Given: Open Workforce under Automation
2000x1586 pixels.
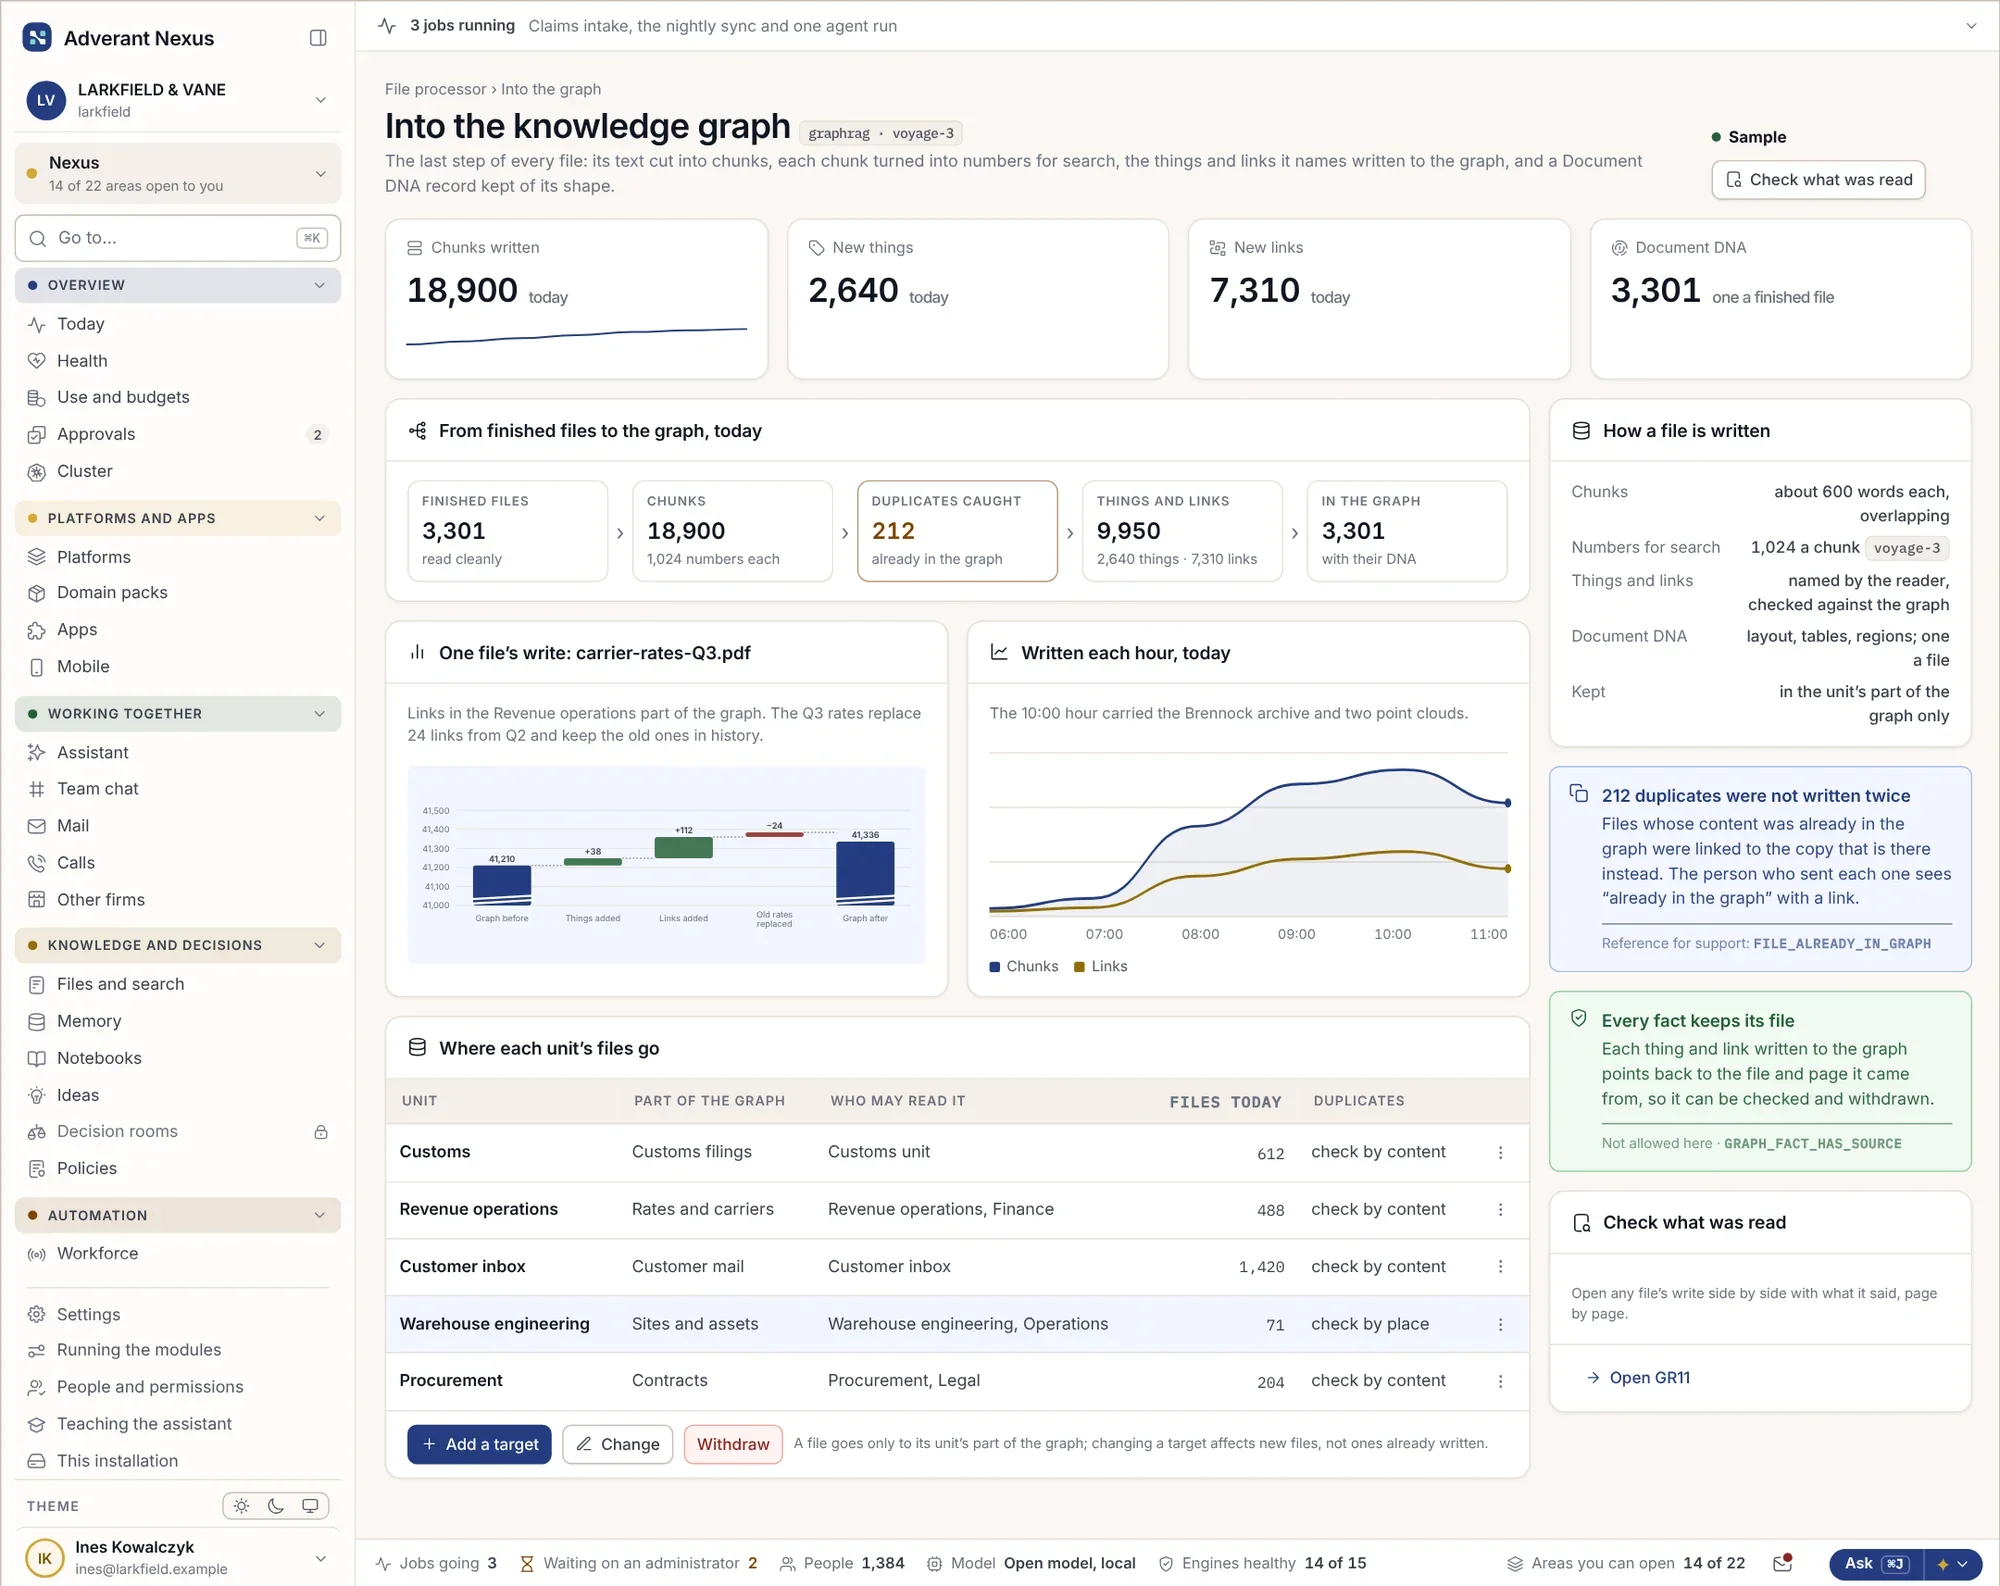Looking at the screenshot, I should [178, 1253].
